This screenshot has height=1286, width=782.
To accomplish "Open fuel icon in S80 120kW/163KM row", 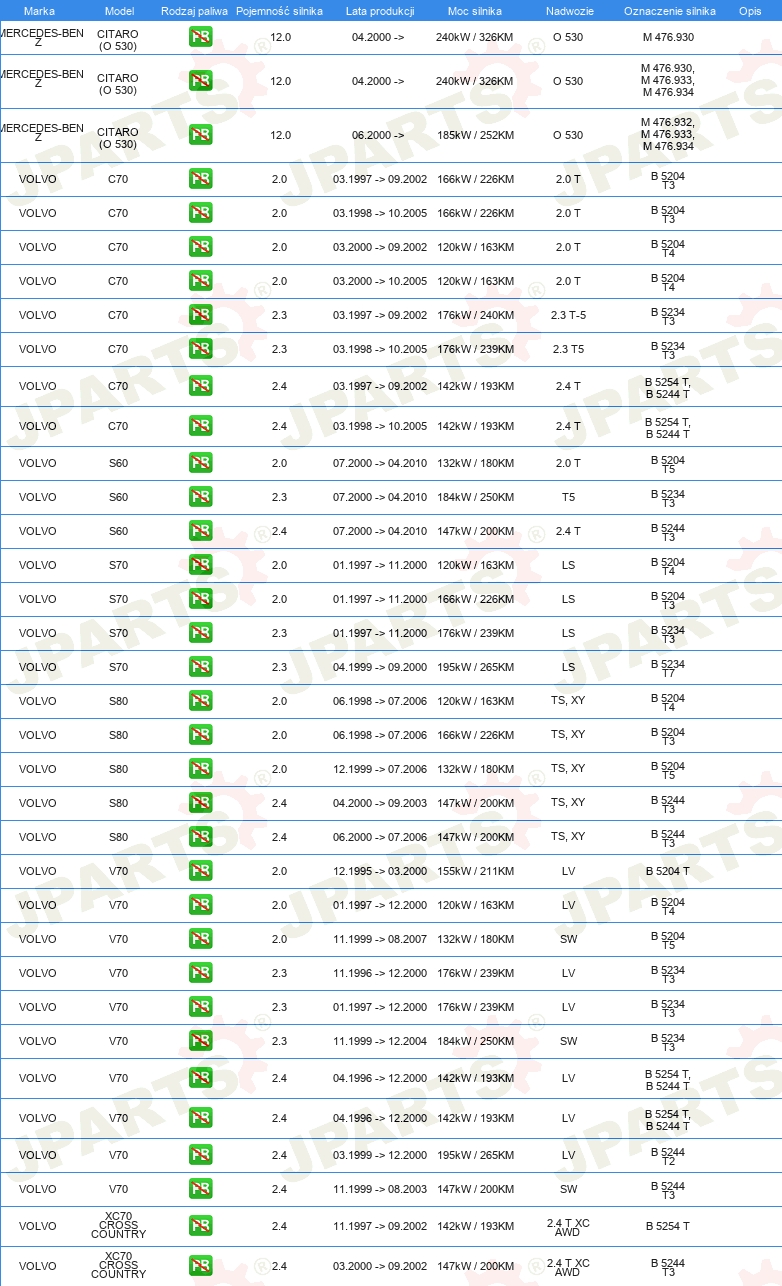I will [200, 701].
